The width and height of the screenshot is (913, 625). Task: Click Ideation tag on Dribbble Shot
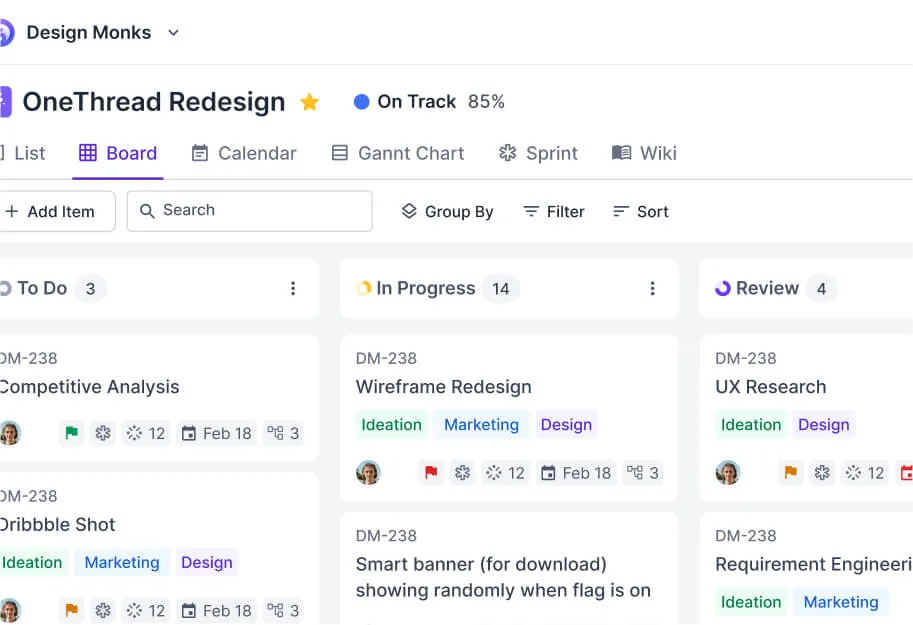pos(32,562)
